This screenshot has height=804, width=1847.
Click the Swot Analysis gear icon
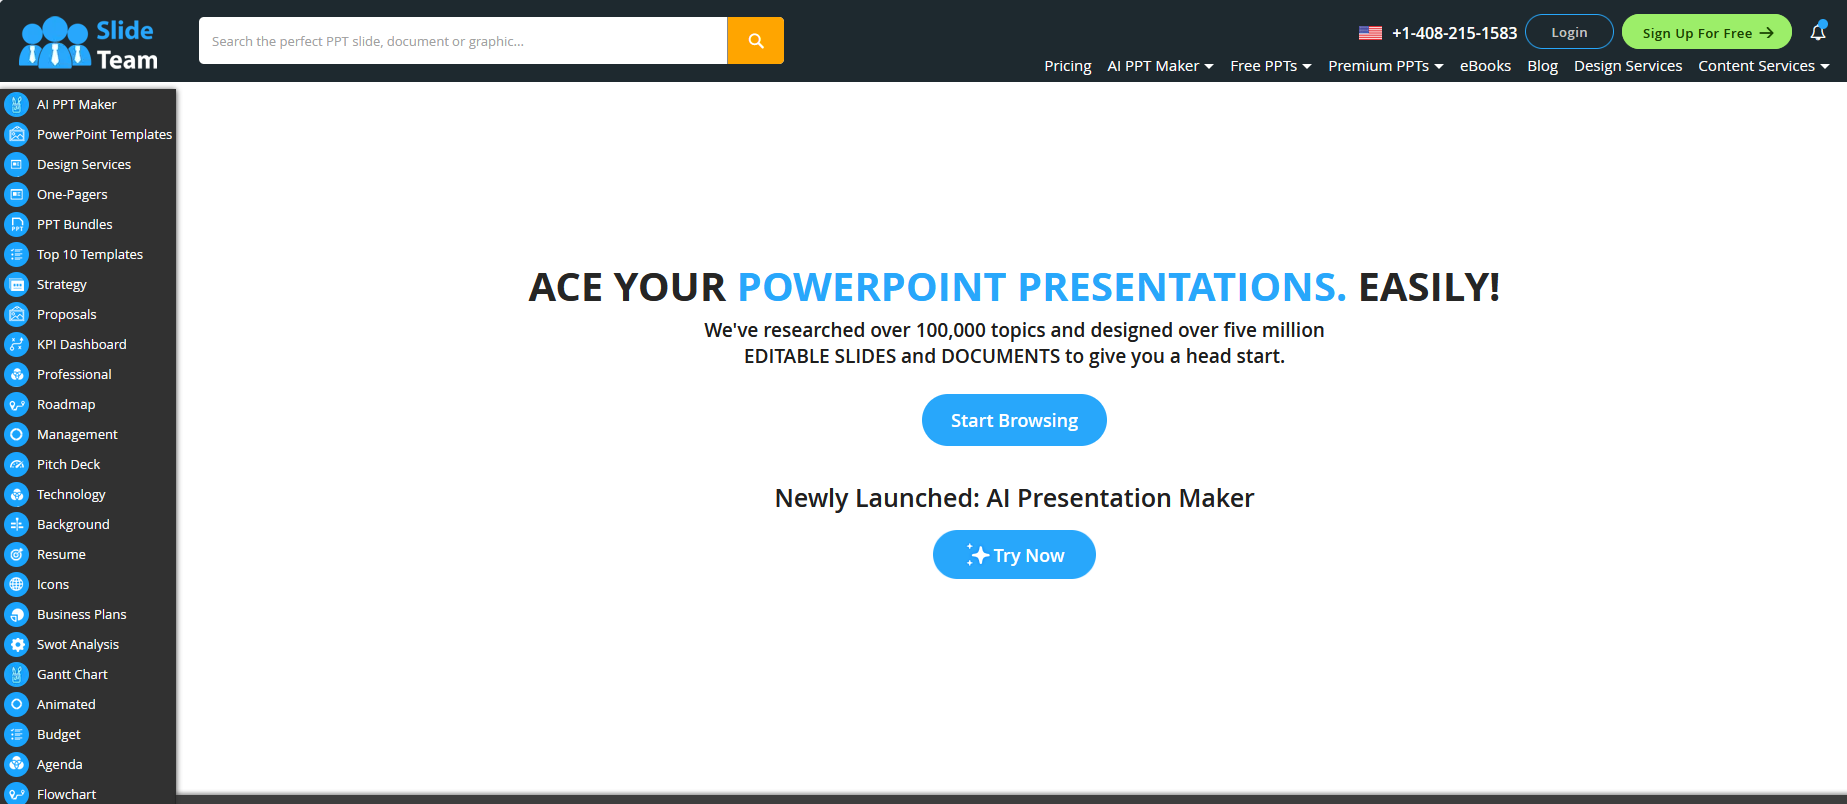click(x=17, y=644)
